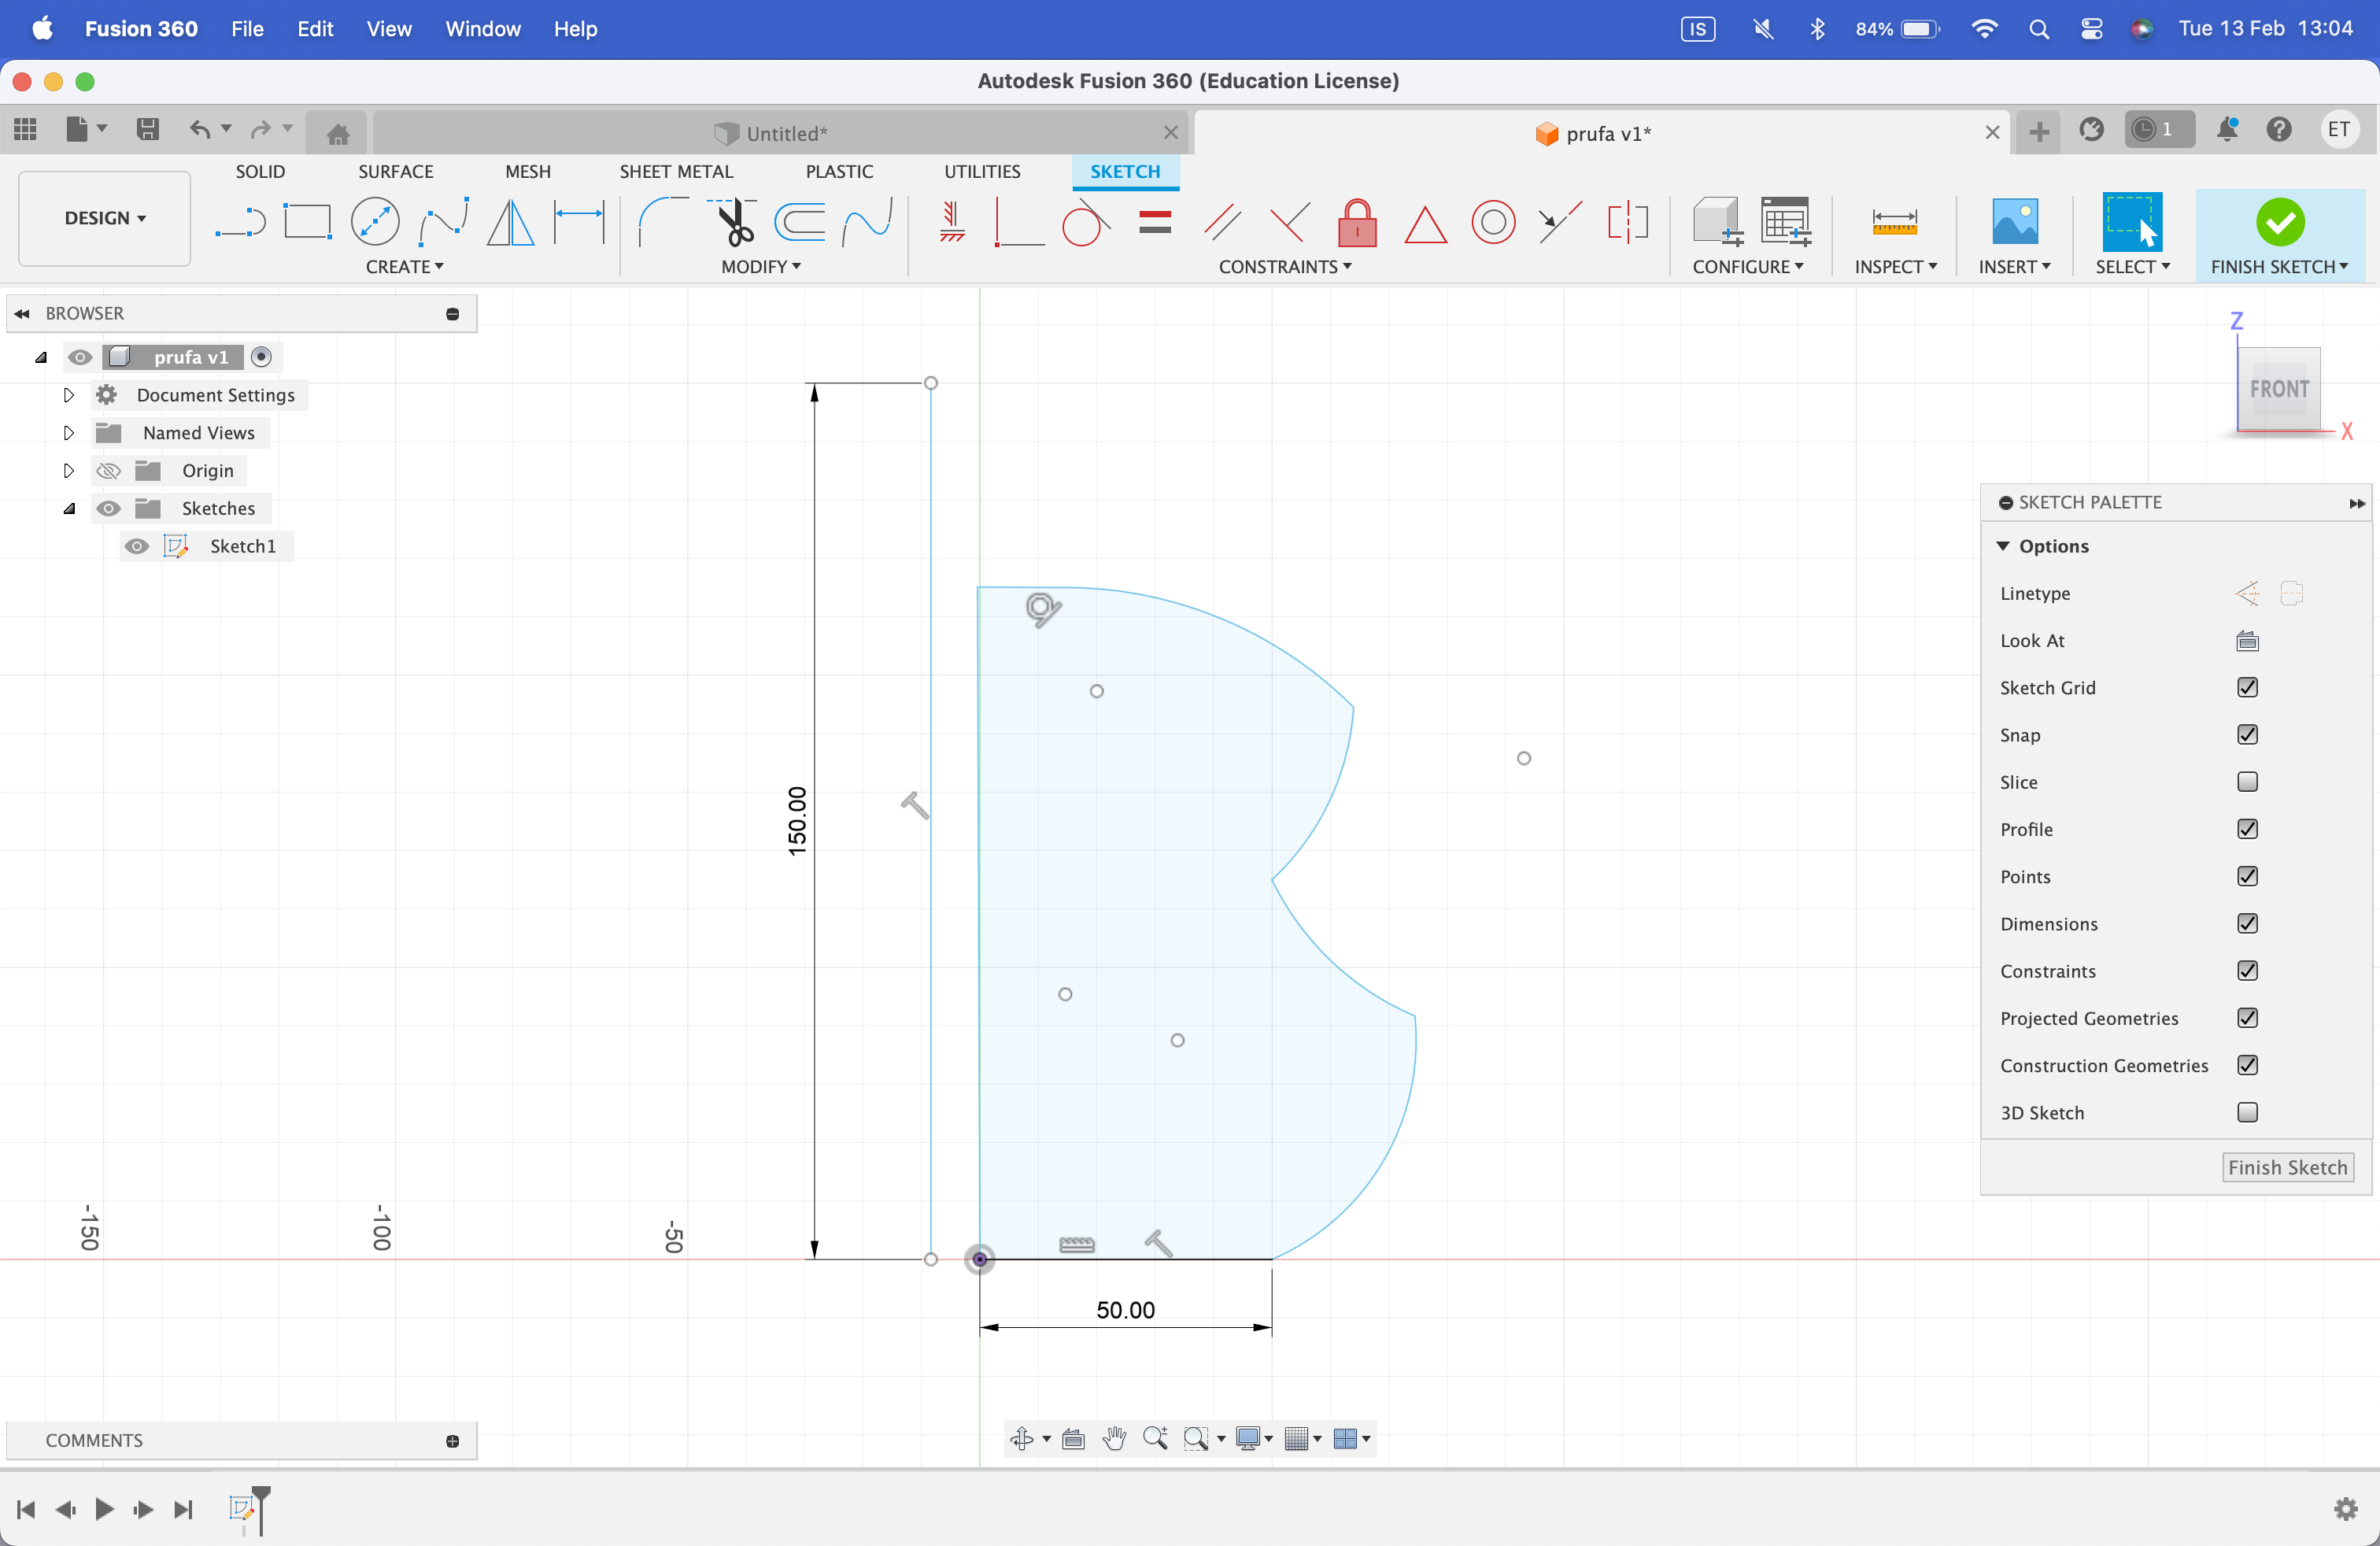Screen dimensions: 2380x1546
Task: Click the Finish Sketch button in palette
Action: point(2287,1168)
